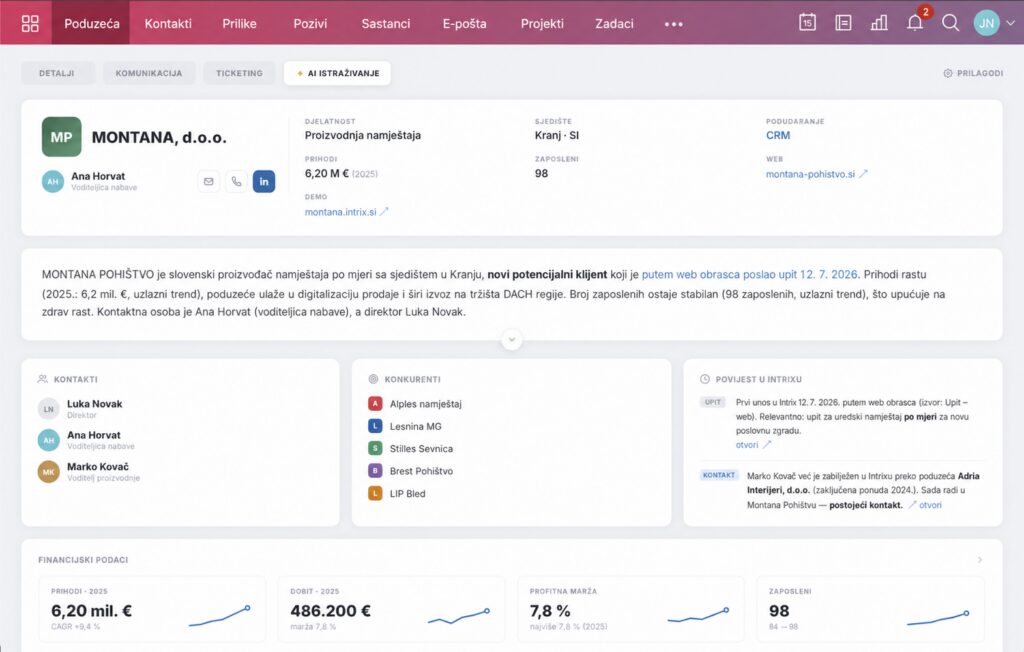Call Ana Horvat via phone icon
Image resolution: width=1024 pixels, height=652 pixels.
pos(236,182)
